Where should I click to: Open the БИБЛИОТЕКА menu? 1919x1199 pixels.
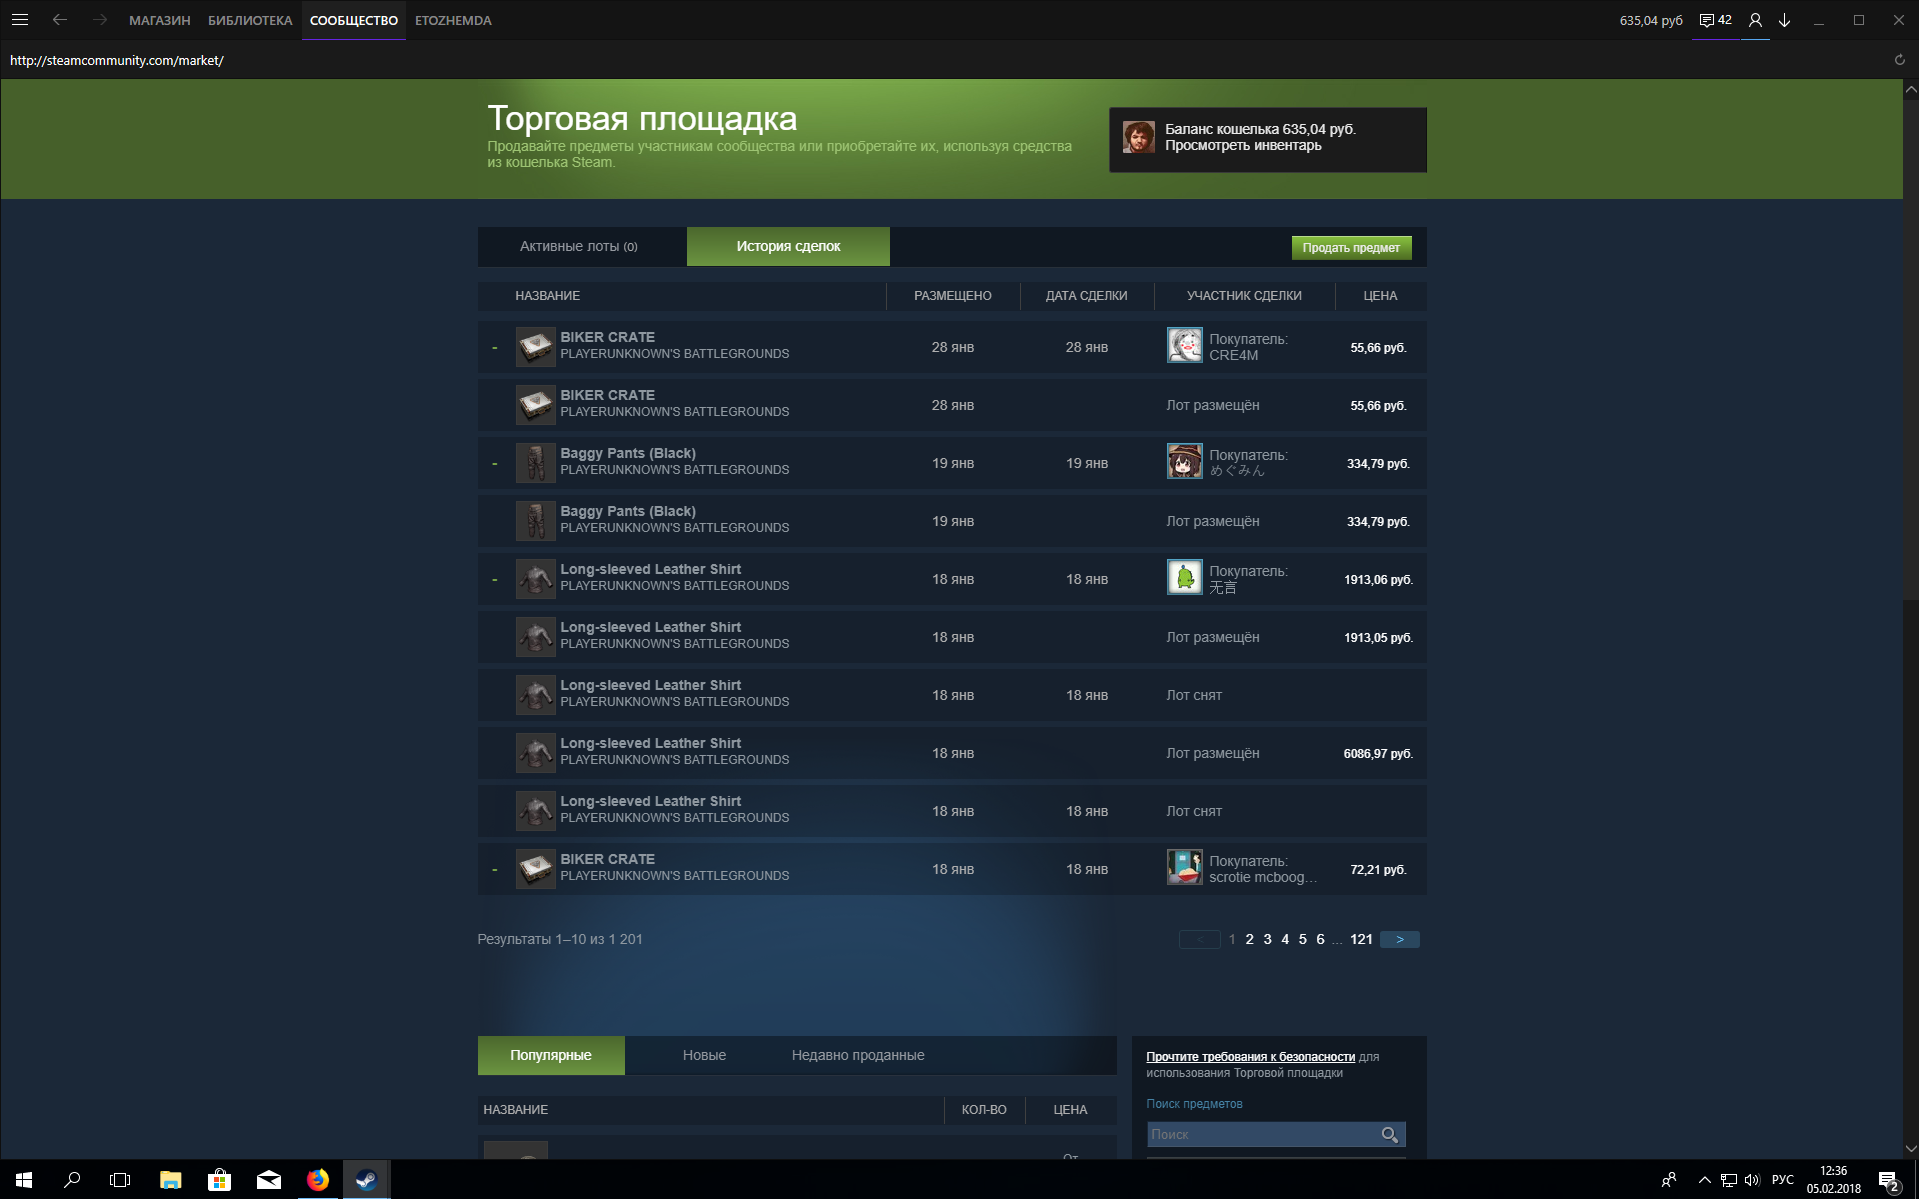(250, 20)
